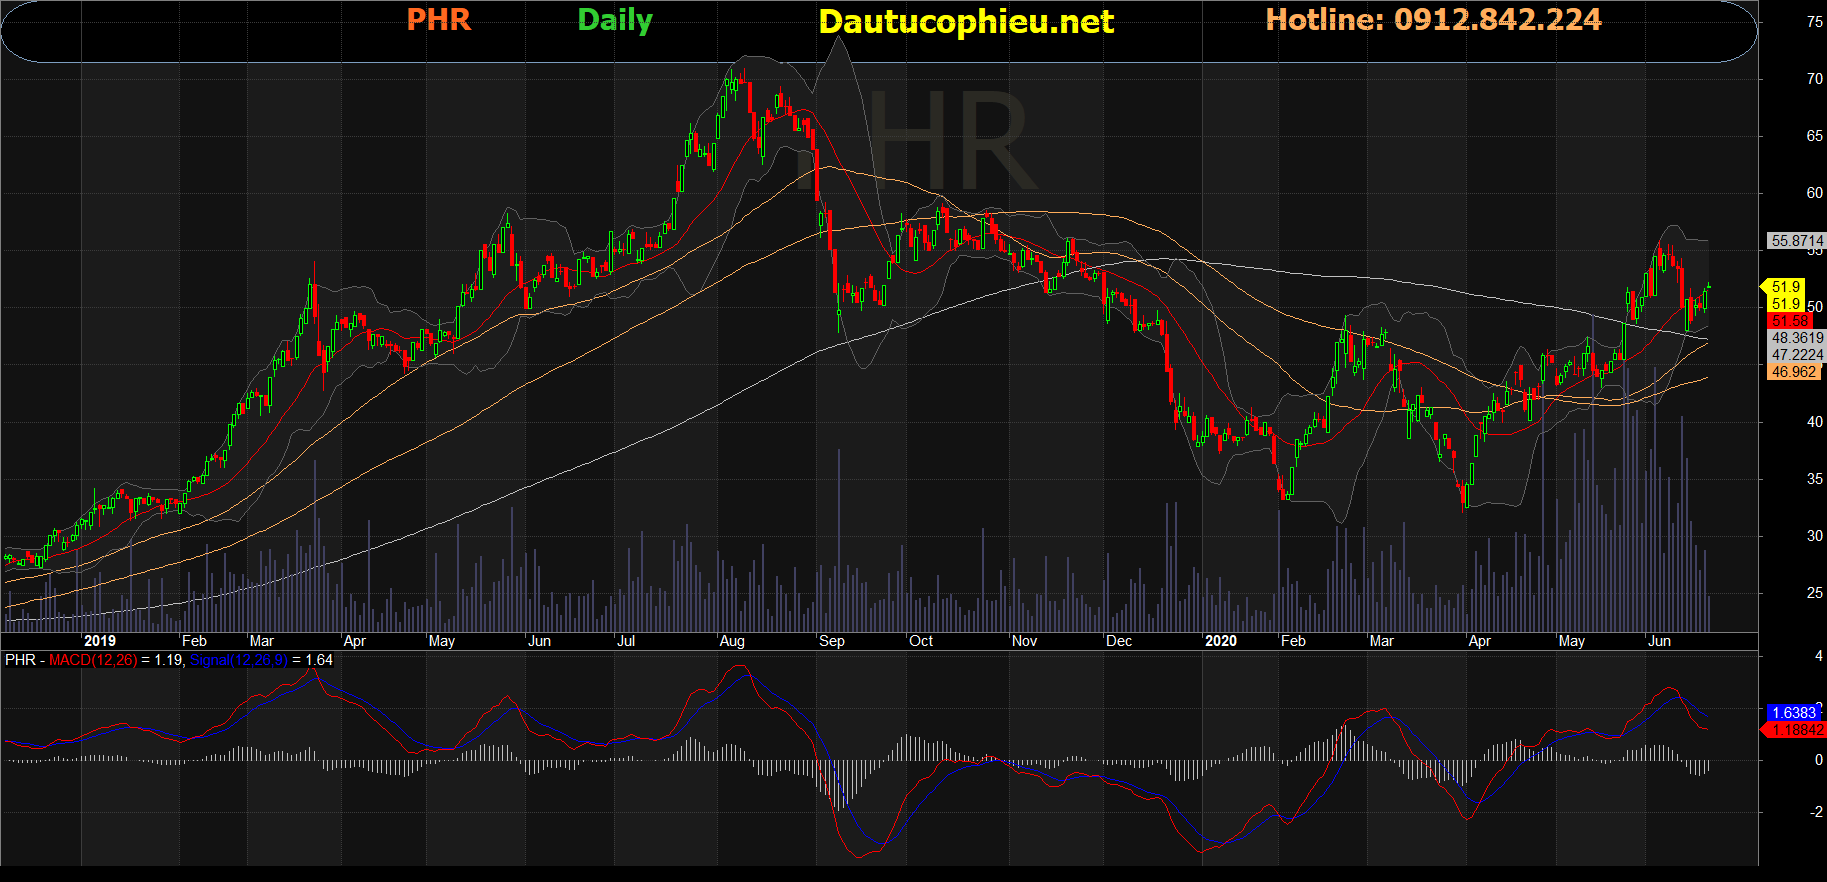
Task: Click the Dec label on the time axis
Action: tap(1119, 641)
